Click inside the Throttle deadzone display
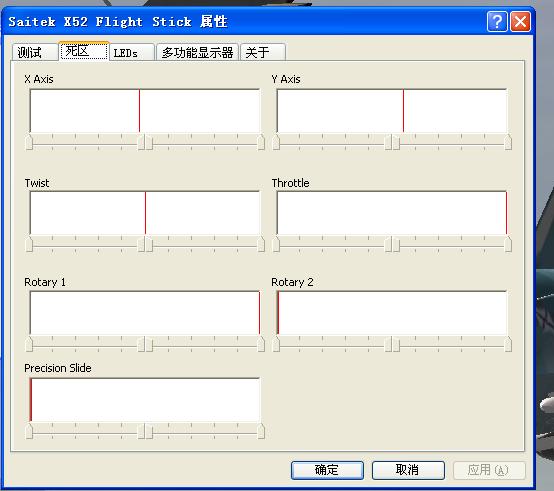 click(x=392, y=213)
